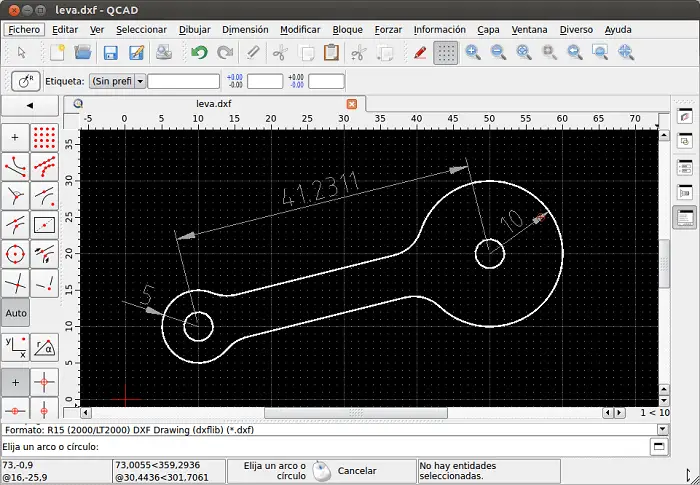Select the leva.dxf document tab
The image size is (700, 485).
click(214, 104)
